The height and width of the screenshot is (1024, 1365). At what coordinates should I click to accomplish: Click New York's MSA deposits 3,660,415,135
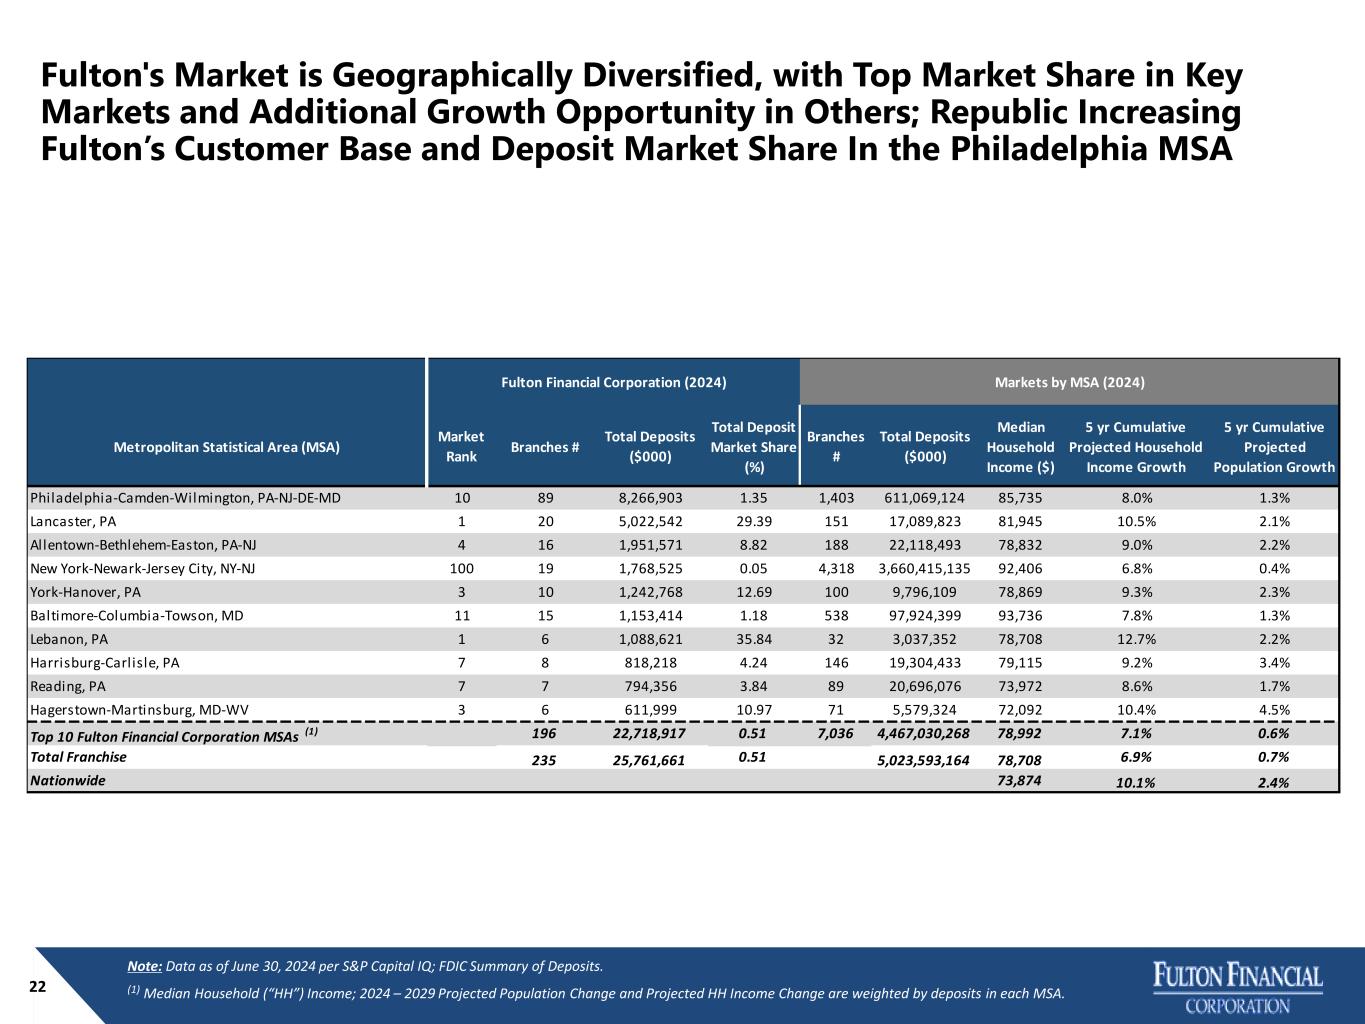tap(925, 569)
